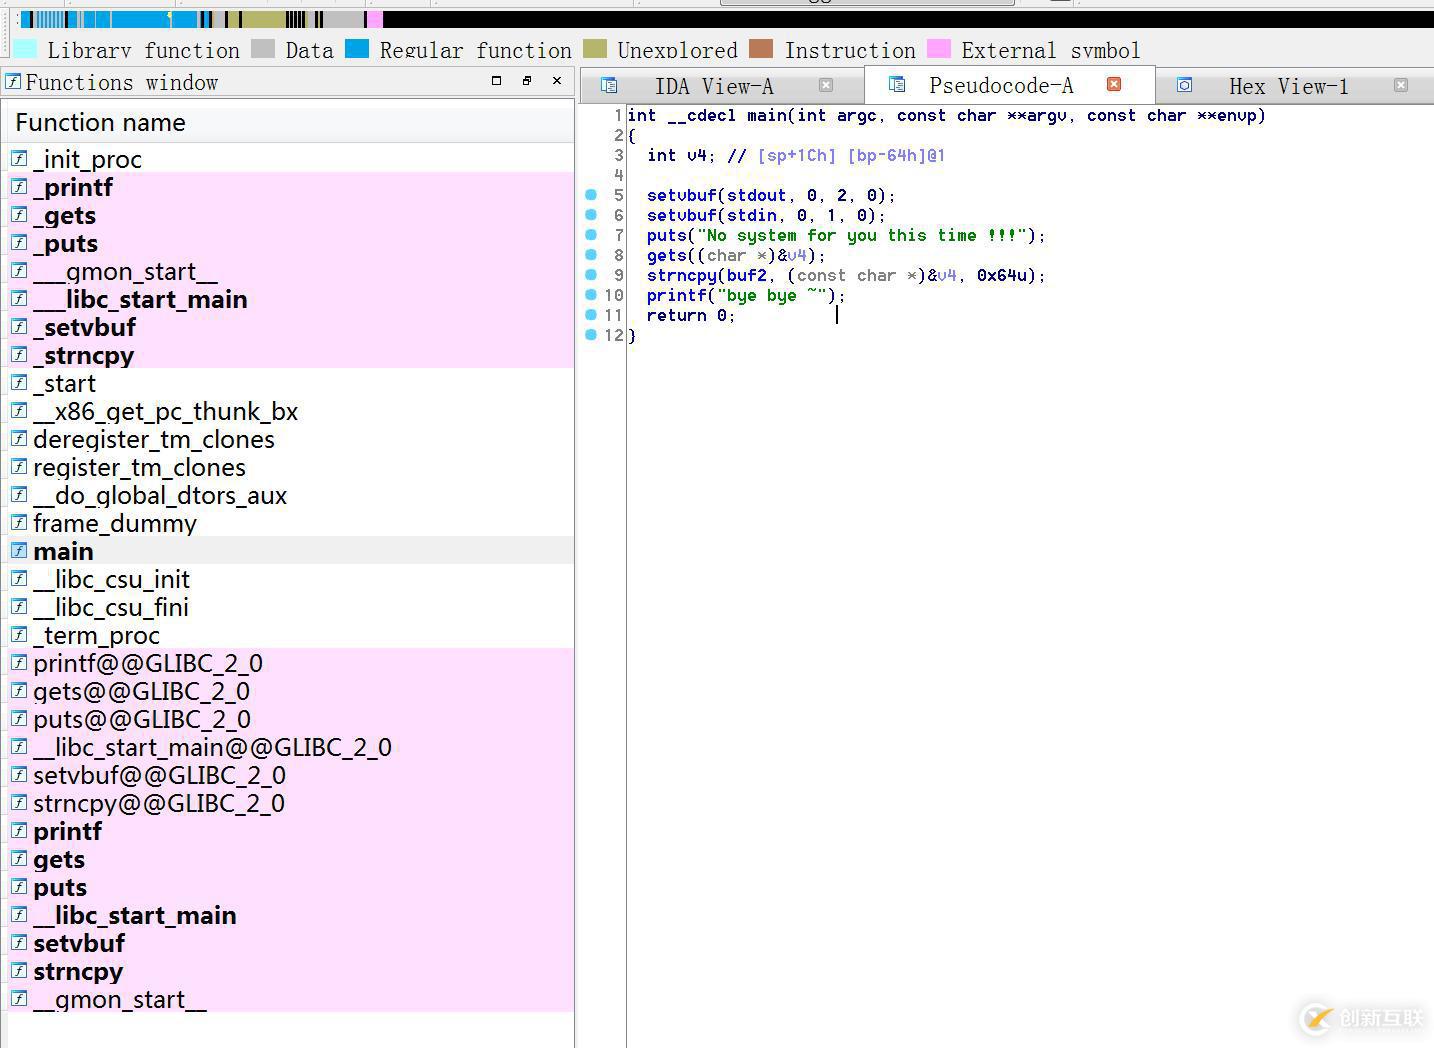Click the icon next to _init_proc

click(19, 158)
